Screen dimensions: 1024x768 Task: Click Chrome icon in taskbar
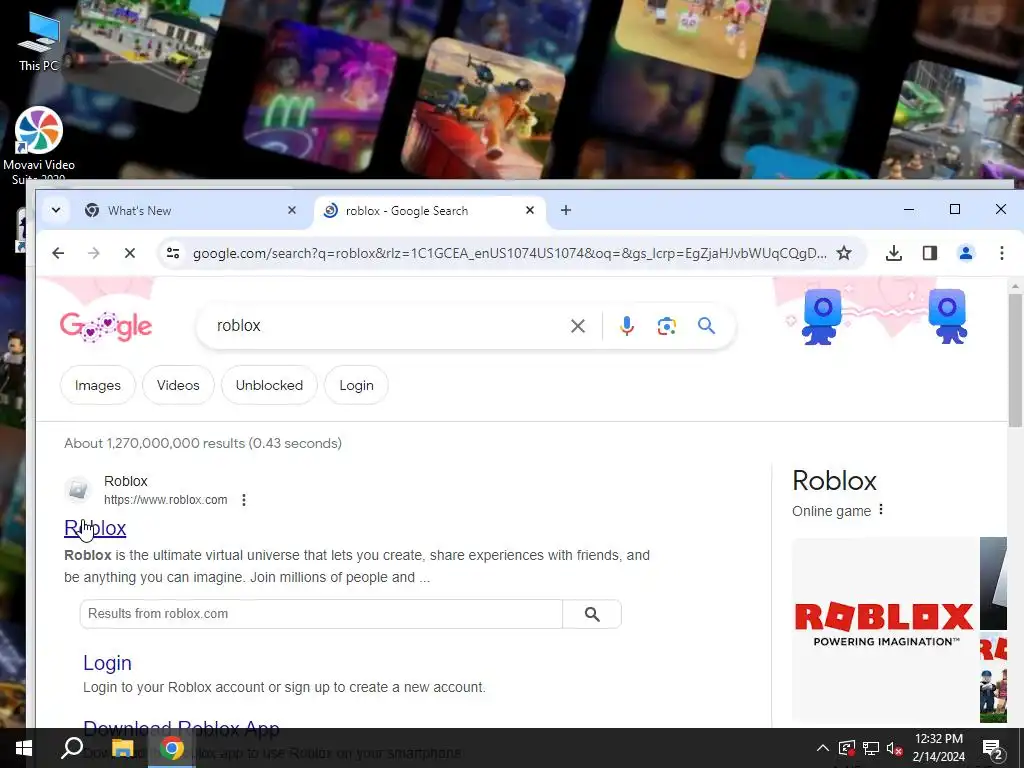pyautogui.click(x=172, y=748)
